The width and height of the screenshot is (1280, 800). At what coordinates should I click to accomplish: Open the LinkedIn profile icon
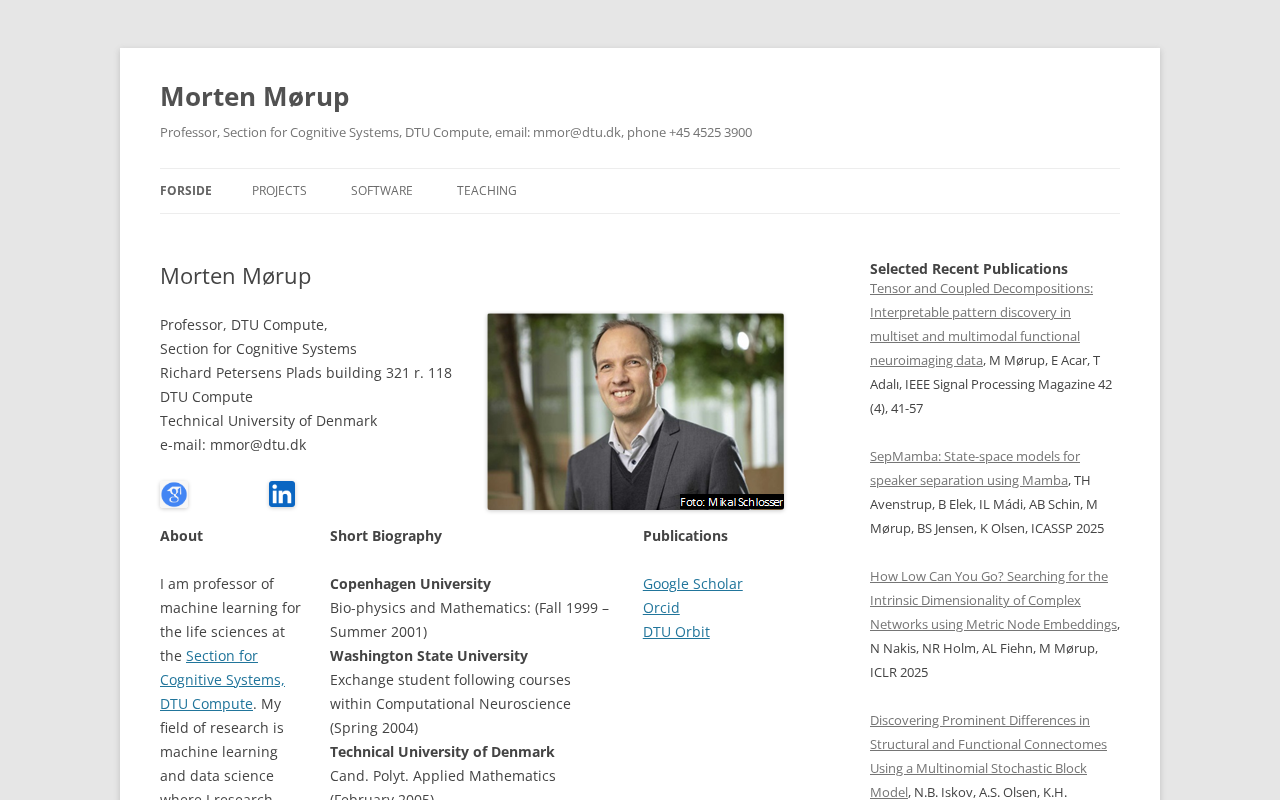click(282, 494)
